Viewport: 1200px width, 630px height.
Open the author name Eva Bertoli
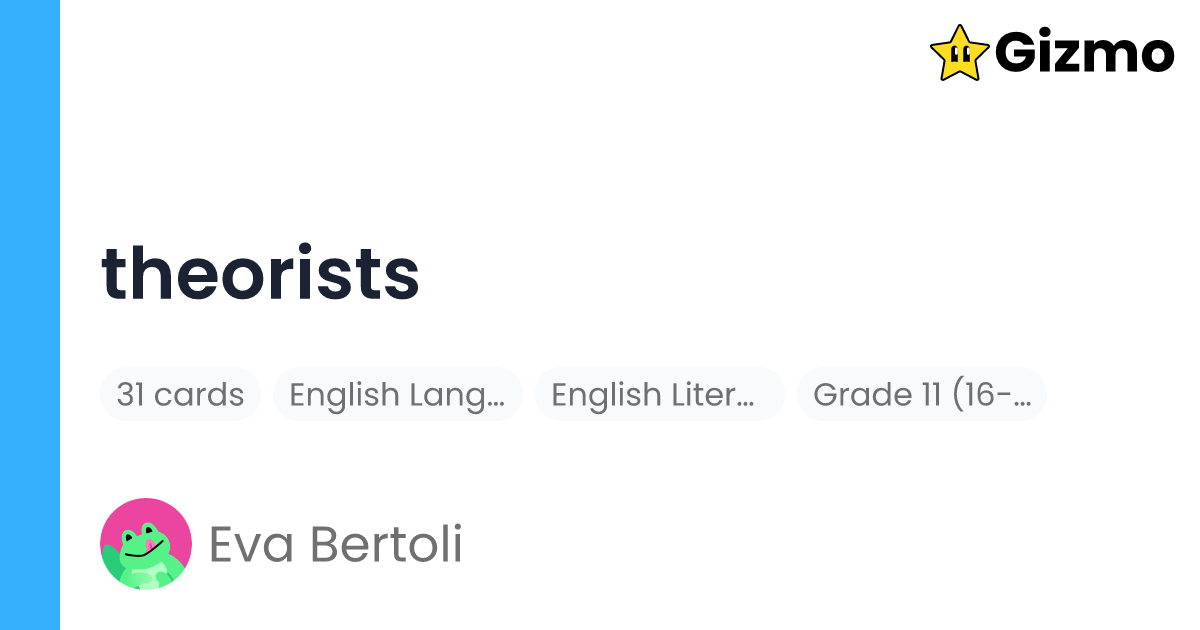click(x=335, y=545)
